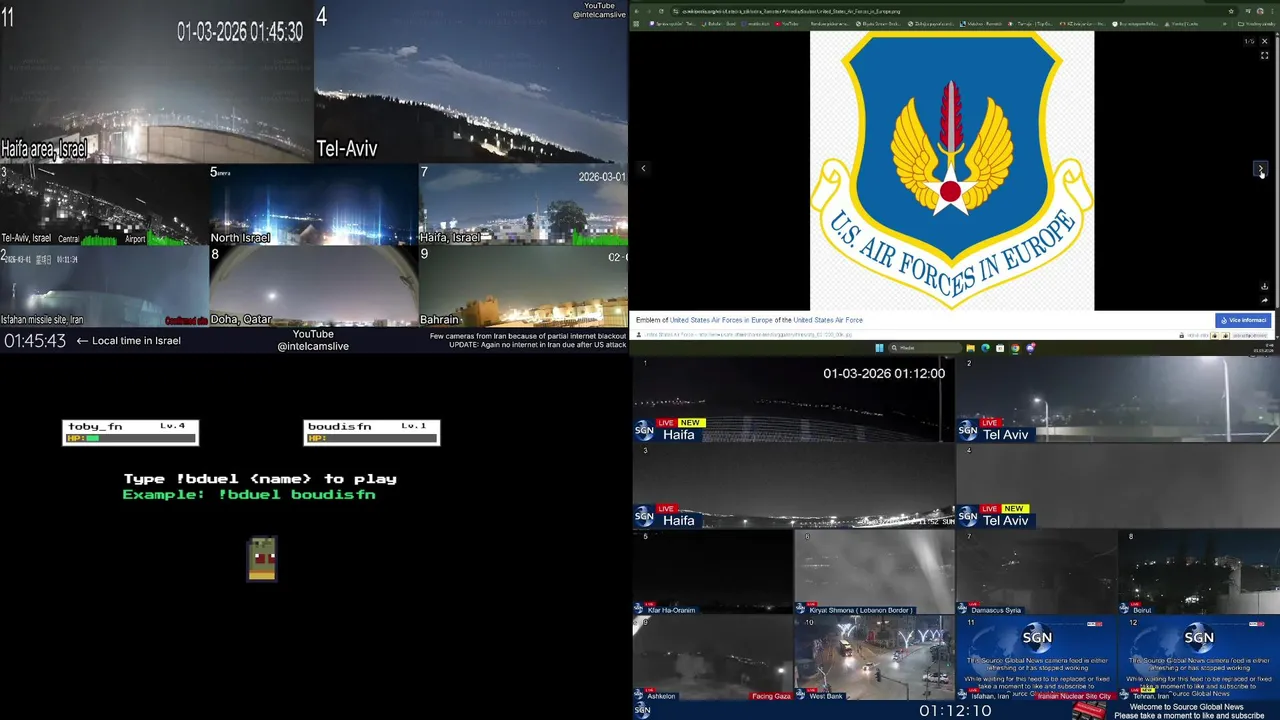The image size is (1280, 720).
Task: Select the SGN West Bank camera feed
Action: [874, 658]
